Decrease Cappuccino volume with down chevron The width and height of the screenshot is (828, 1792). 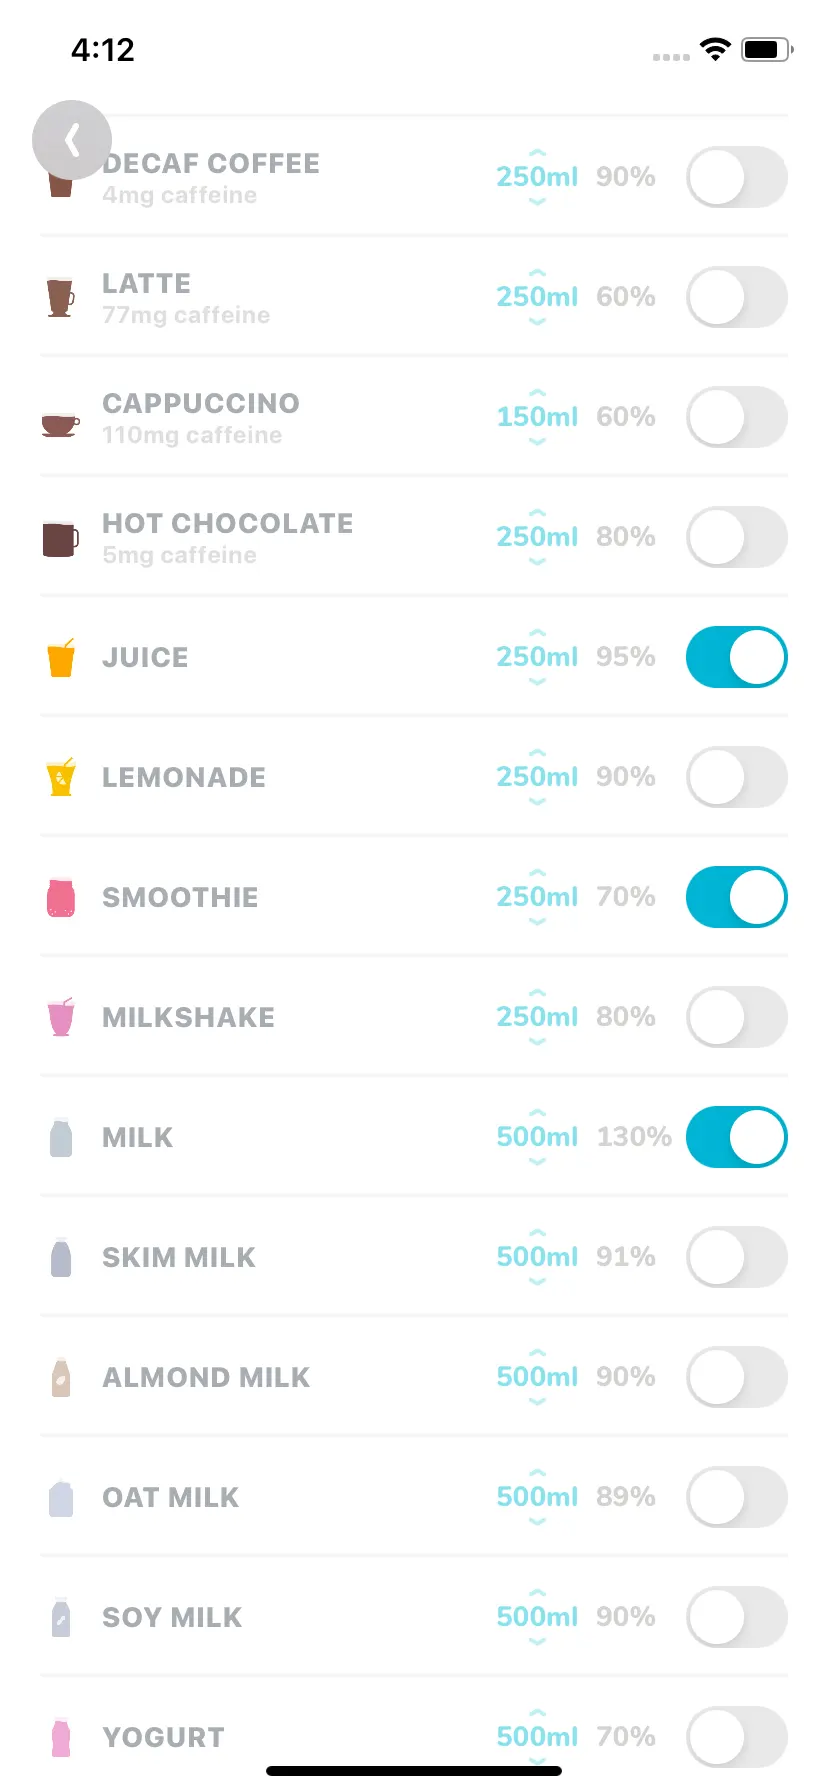click(x=538, y=441)
